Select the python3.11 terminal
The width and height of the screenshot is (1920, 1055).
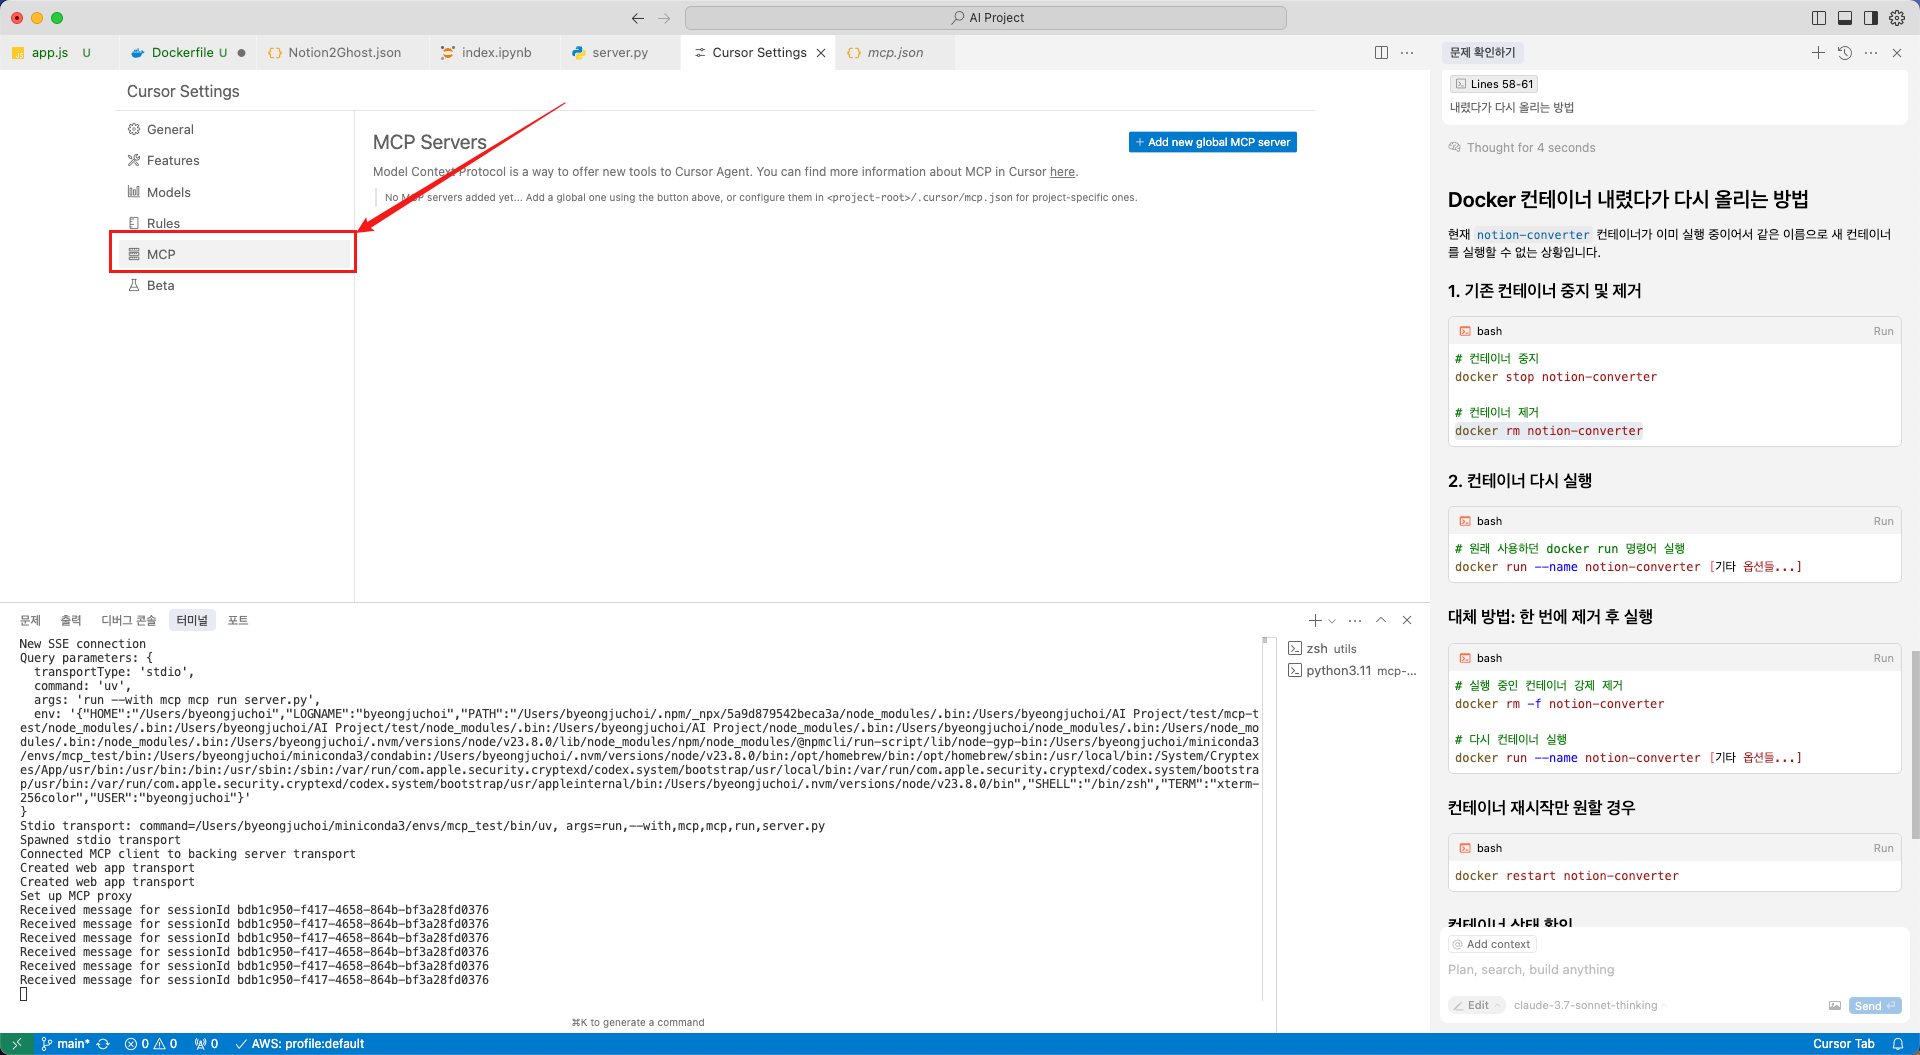[1353, 671]
